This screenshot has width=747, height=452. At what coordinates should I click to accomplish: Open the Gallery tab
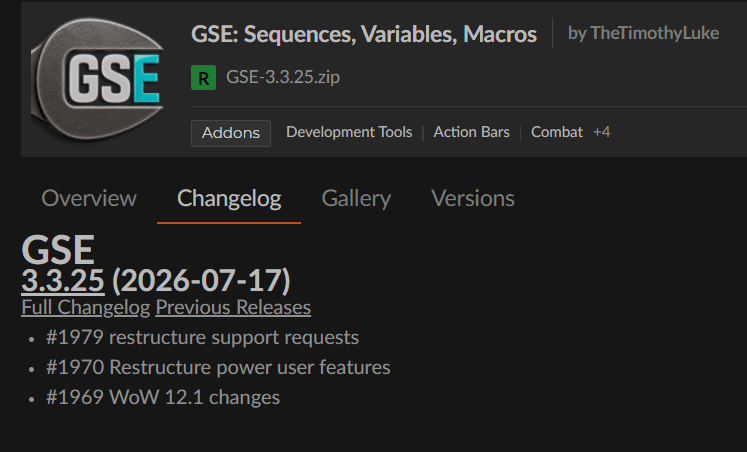click(356, 198)
